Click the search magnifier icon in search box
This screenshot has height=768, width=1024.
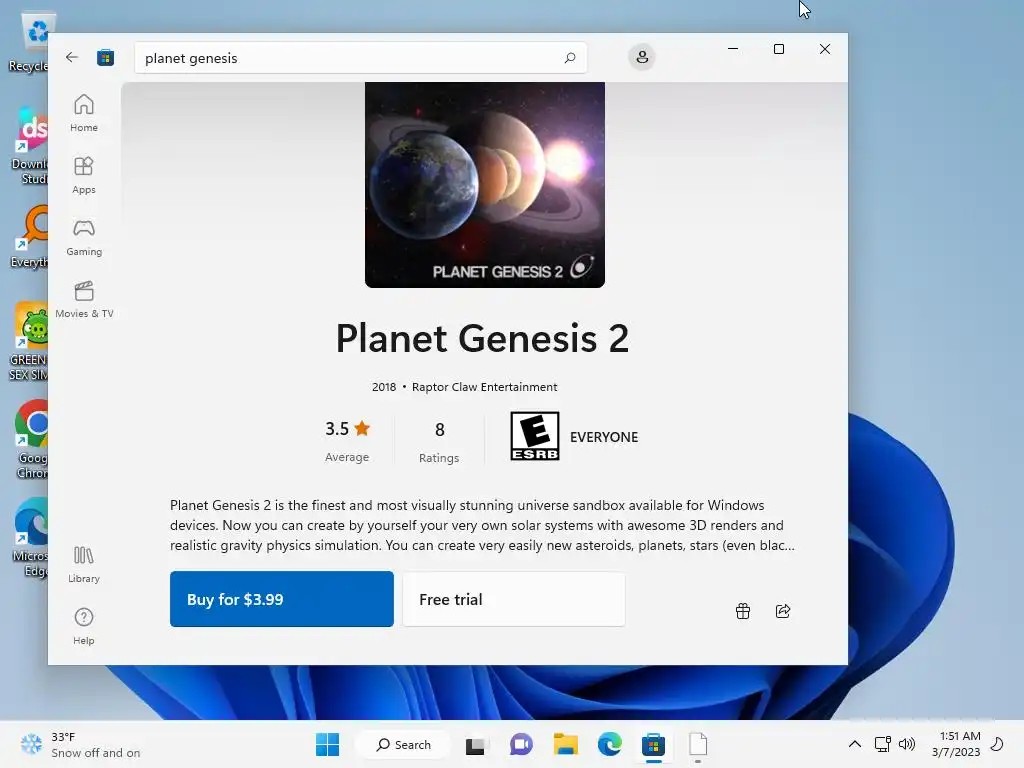569,58
